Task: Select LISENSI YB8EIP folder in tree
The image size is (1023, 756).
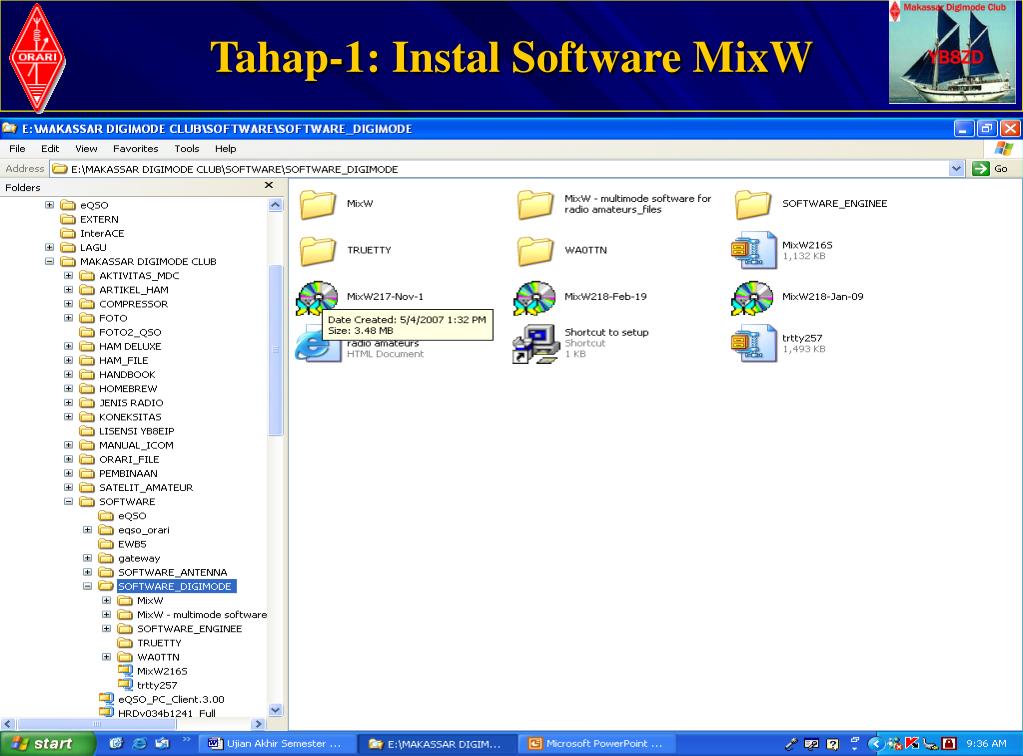Action: click(136, 431)
